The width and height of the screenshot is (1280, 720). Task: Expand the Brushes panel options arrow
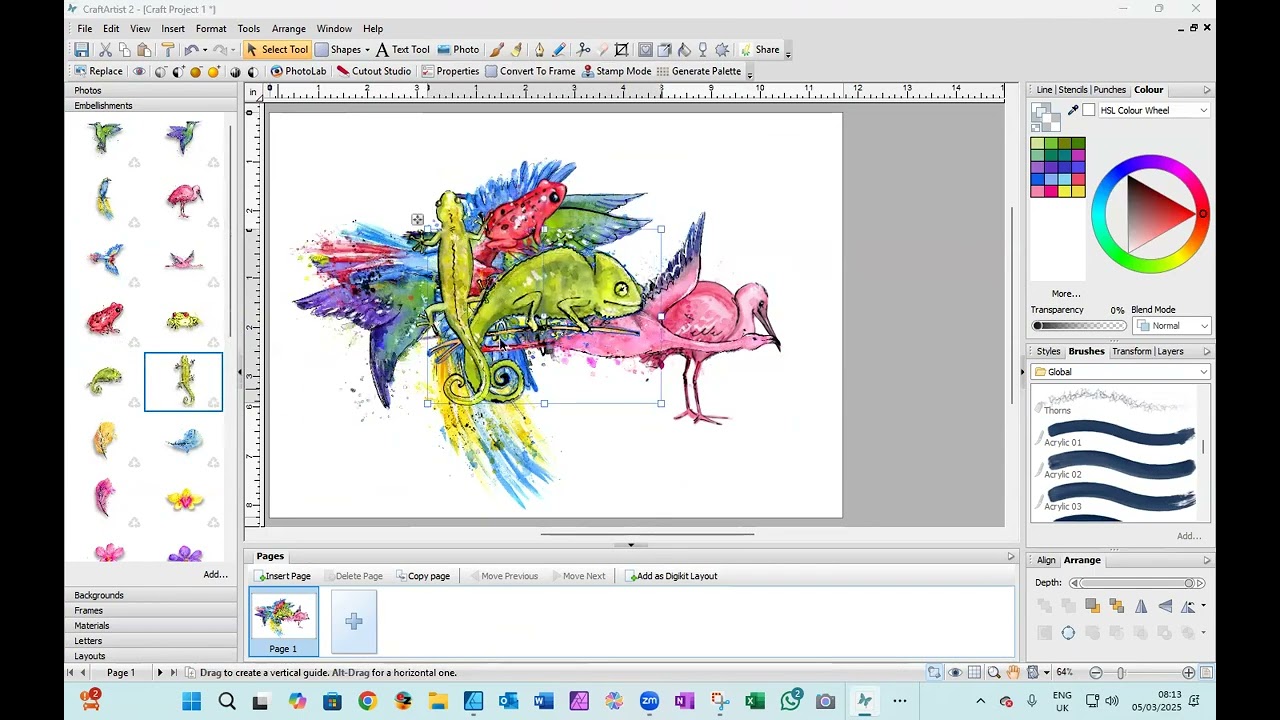[1206, 352]
